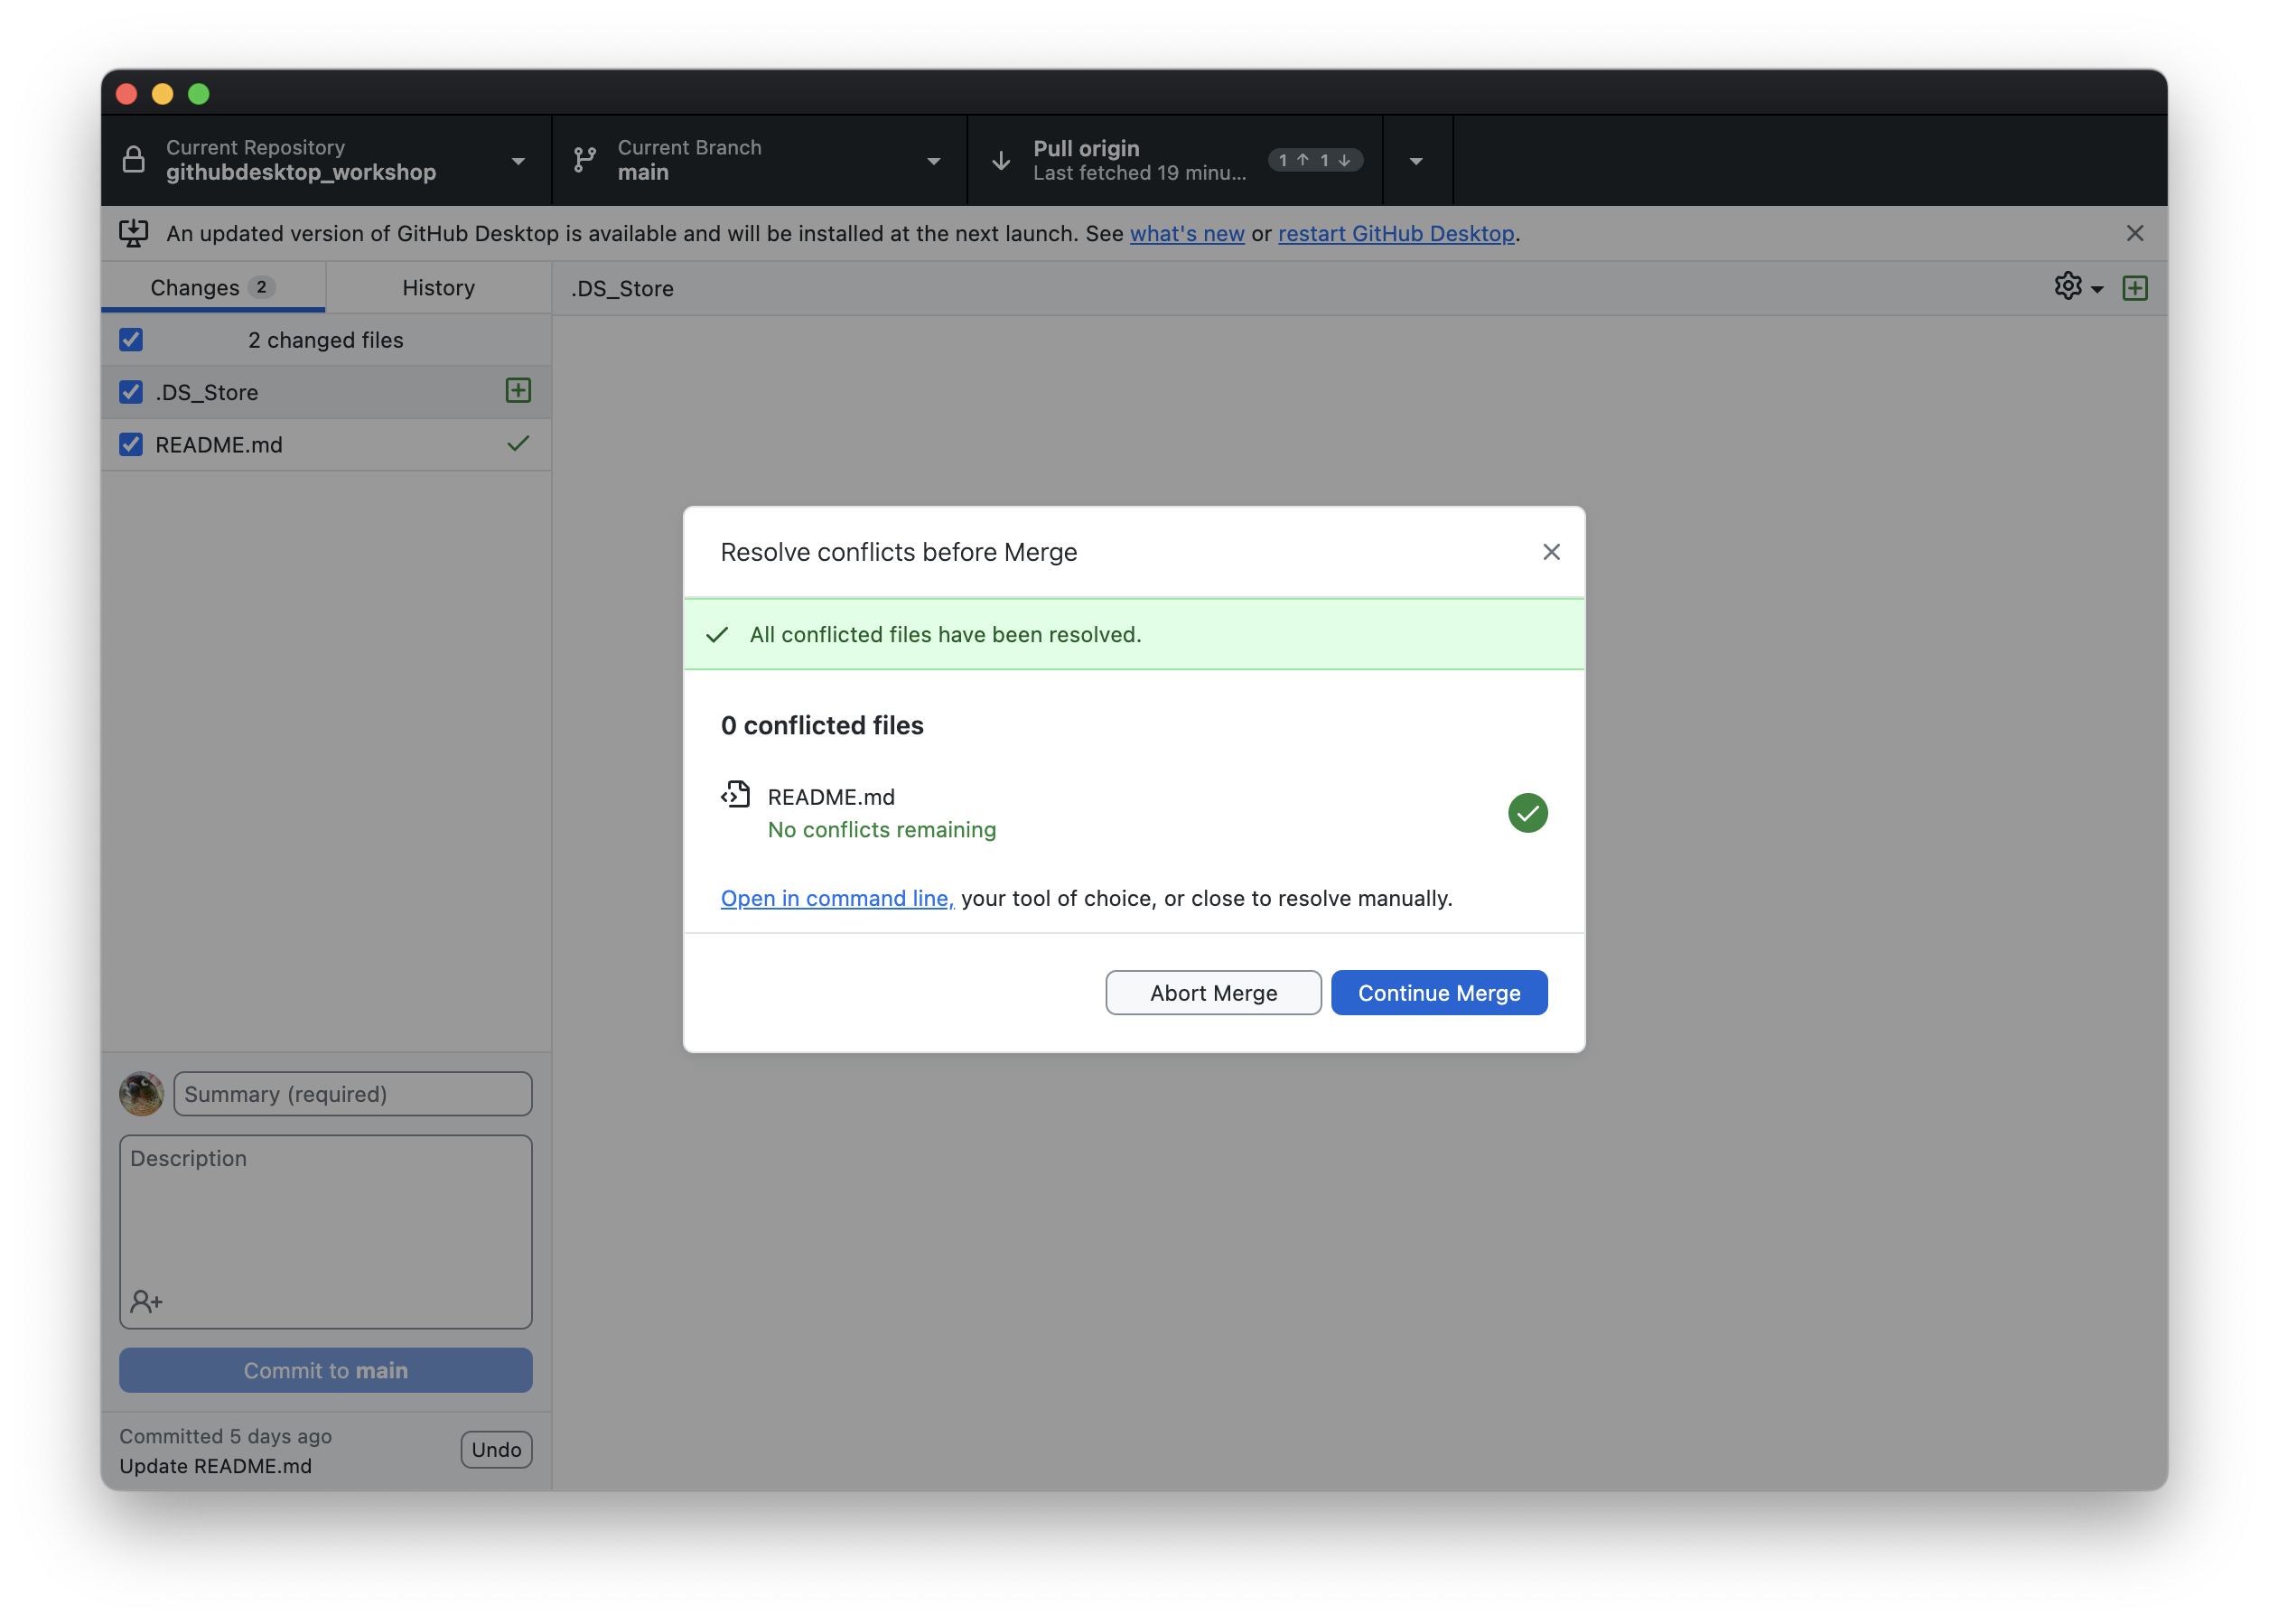Click the lock repository icon

(135, 158)
